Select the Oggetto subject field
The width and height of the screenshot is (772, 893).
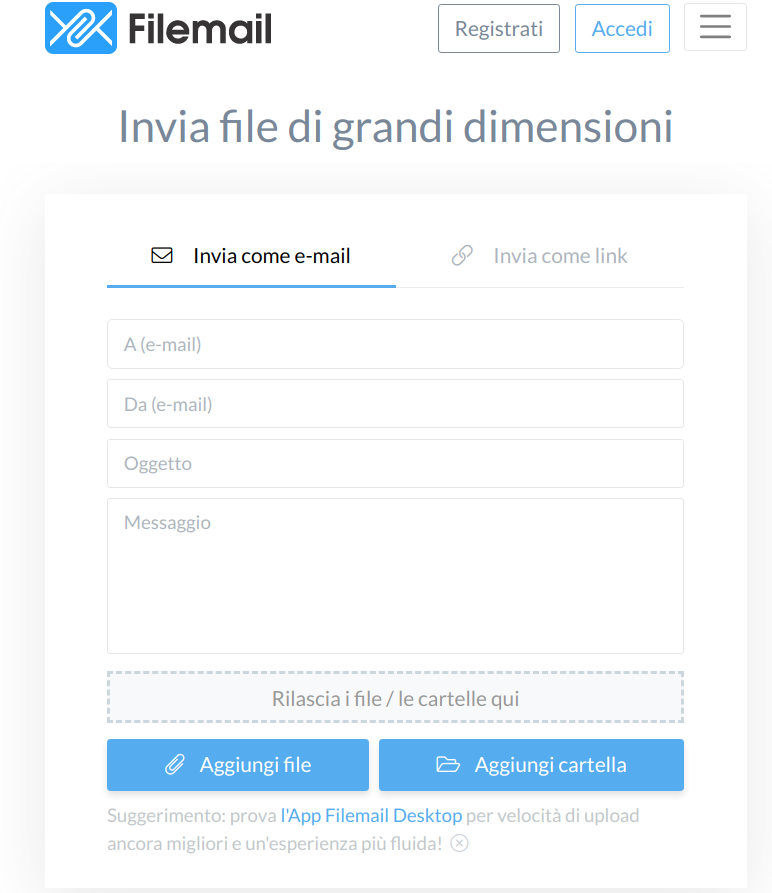(x=395, y=463)
